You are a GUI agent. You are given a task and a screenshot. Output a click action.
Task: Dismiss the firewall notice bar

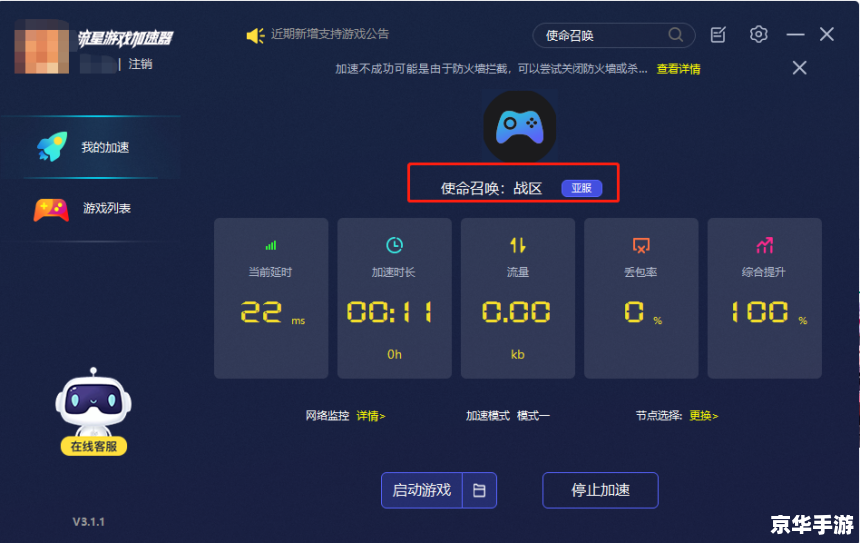(799, 68)
